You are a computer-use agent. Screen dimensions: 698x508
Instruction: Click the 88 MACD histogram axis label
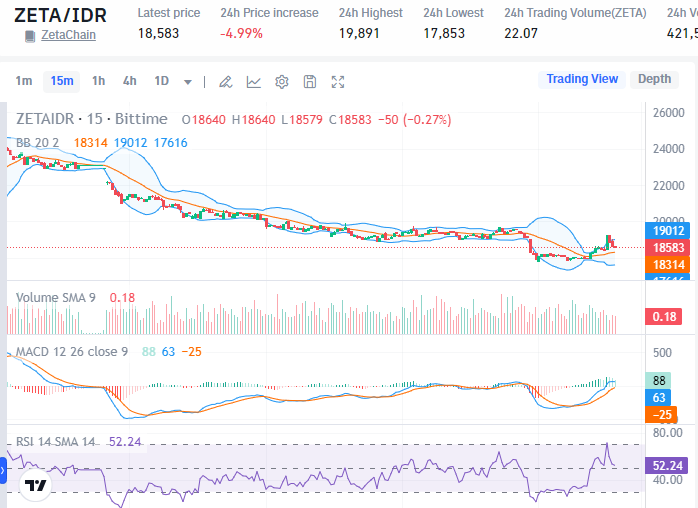(x=658, y=381)
